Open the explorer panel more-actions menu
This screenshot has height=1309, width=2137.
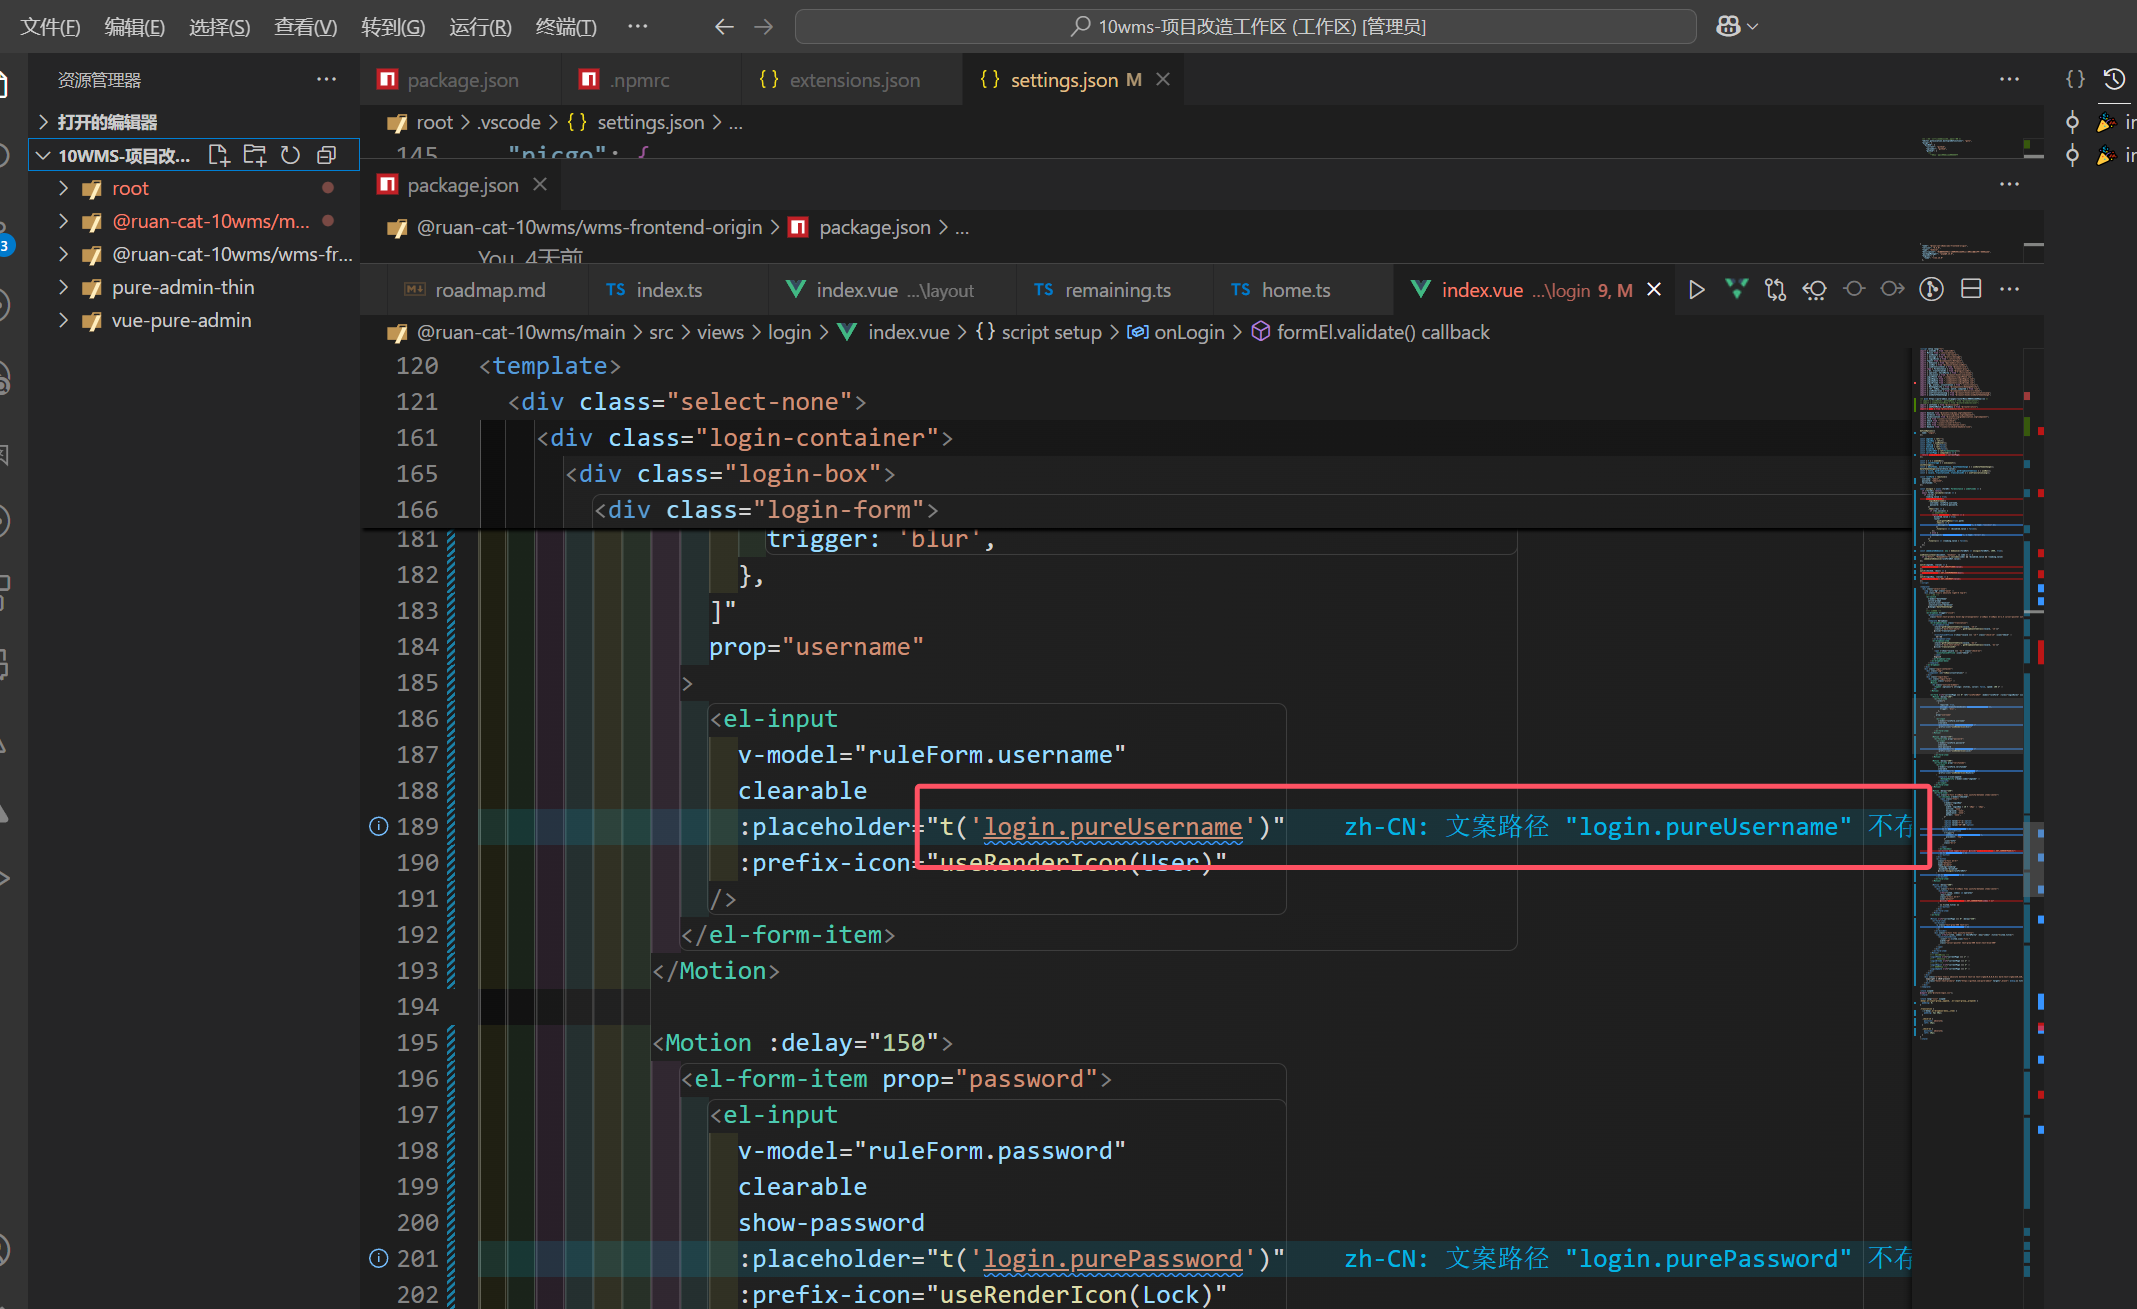[326, 79]
